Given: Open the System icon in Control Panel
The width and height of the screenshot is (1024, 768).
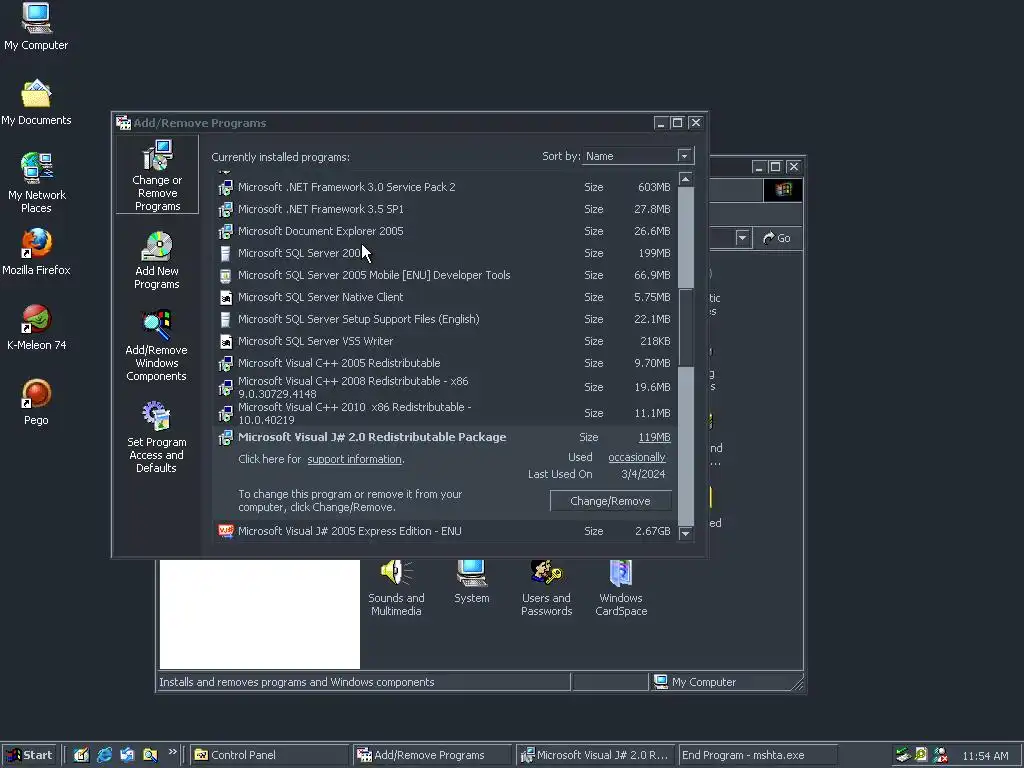Looking at the screenshot, I should (x=472, y=581).
